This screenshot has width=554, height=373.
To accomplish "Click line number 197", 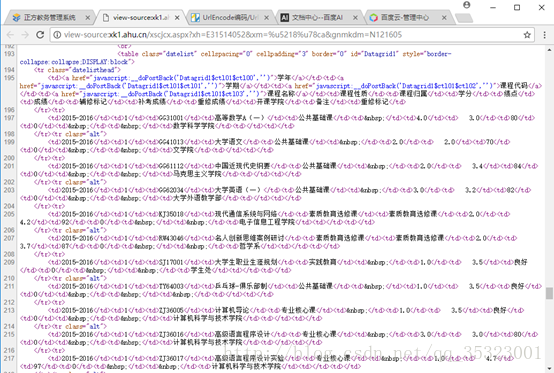I will coord(9,118).
